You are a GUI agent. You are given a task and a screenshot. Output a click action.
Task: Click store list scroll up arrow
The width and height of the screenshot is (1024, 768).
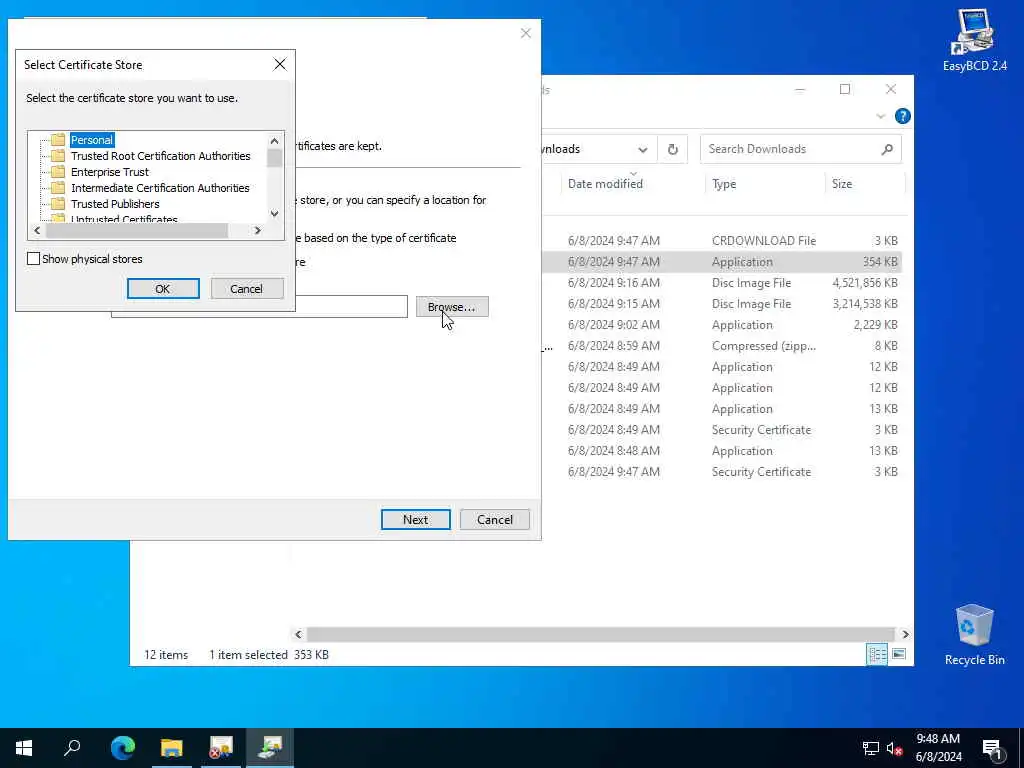pos(274,140)
